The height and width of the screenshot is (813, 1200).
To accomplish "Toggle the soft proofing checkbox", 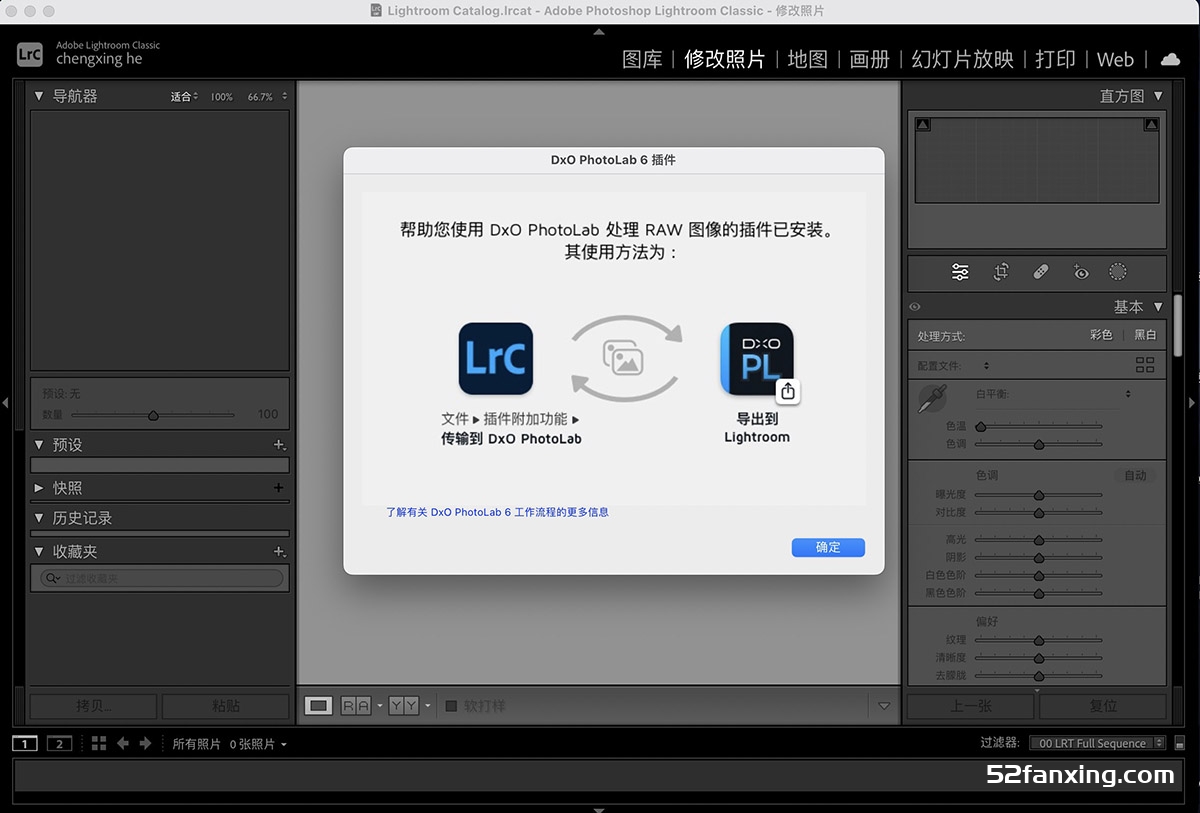I will [451, 706].
